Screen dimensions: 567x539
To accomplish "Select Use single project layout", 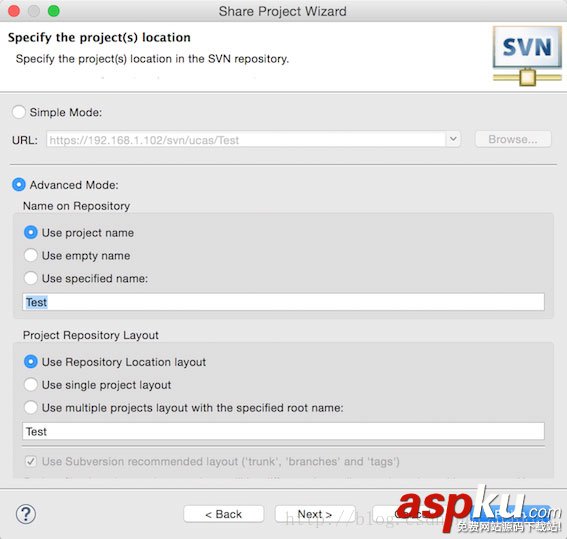I will pyautogui.click(x=31, y=385).
